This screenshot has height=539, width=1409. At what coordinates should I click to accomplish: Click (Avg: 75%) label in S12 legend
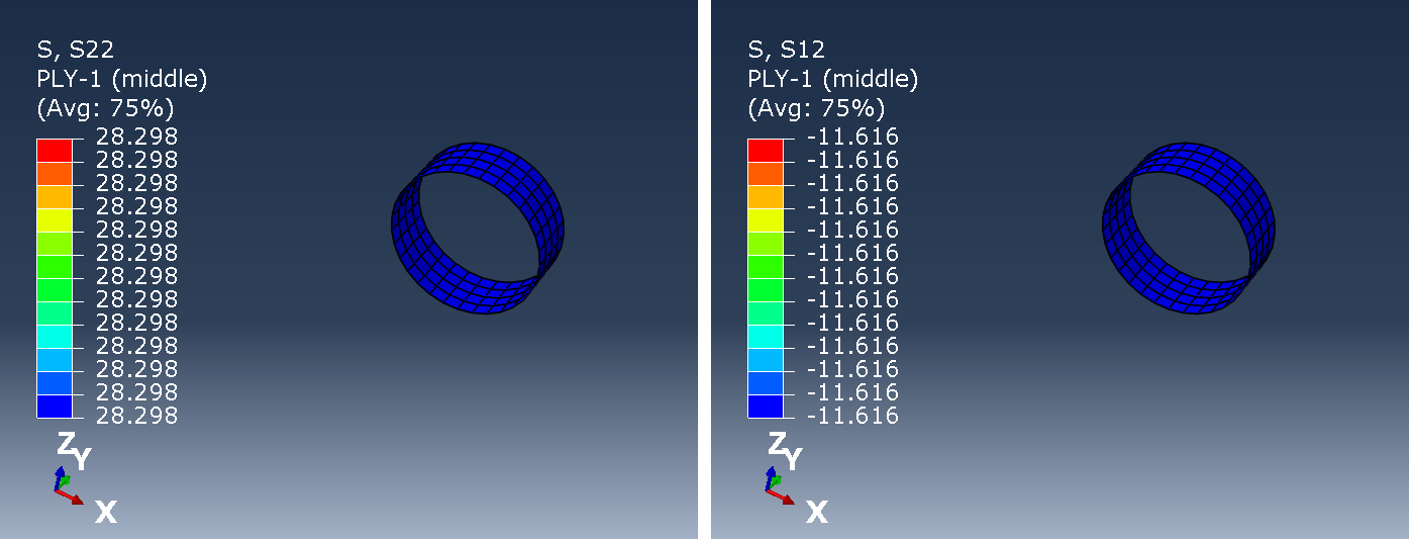coord(815,108)
